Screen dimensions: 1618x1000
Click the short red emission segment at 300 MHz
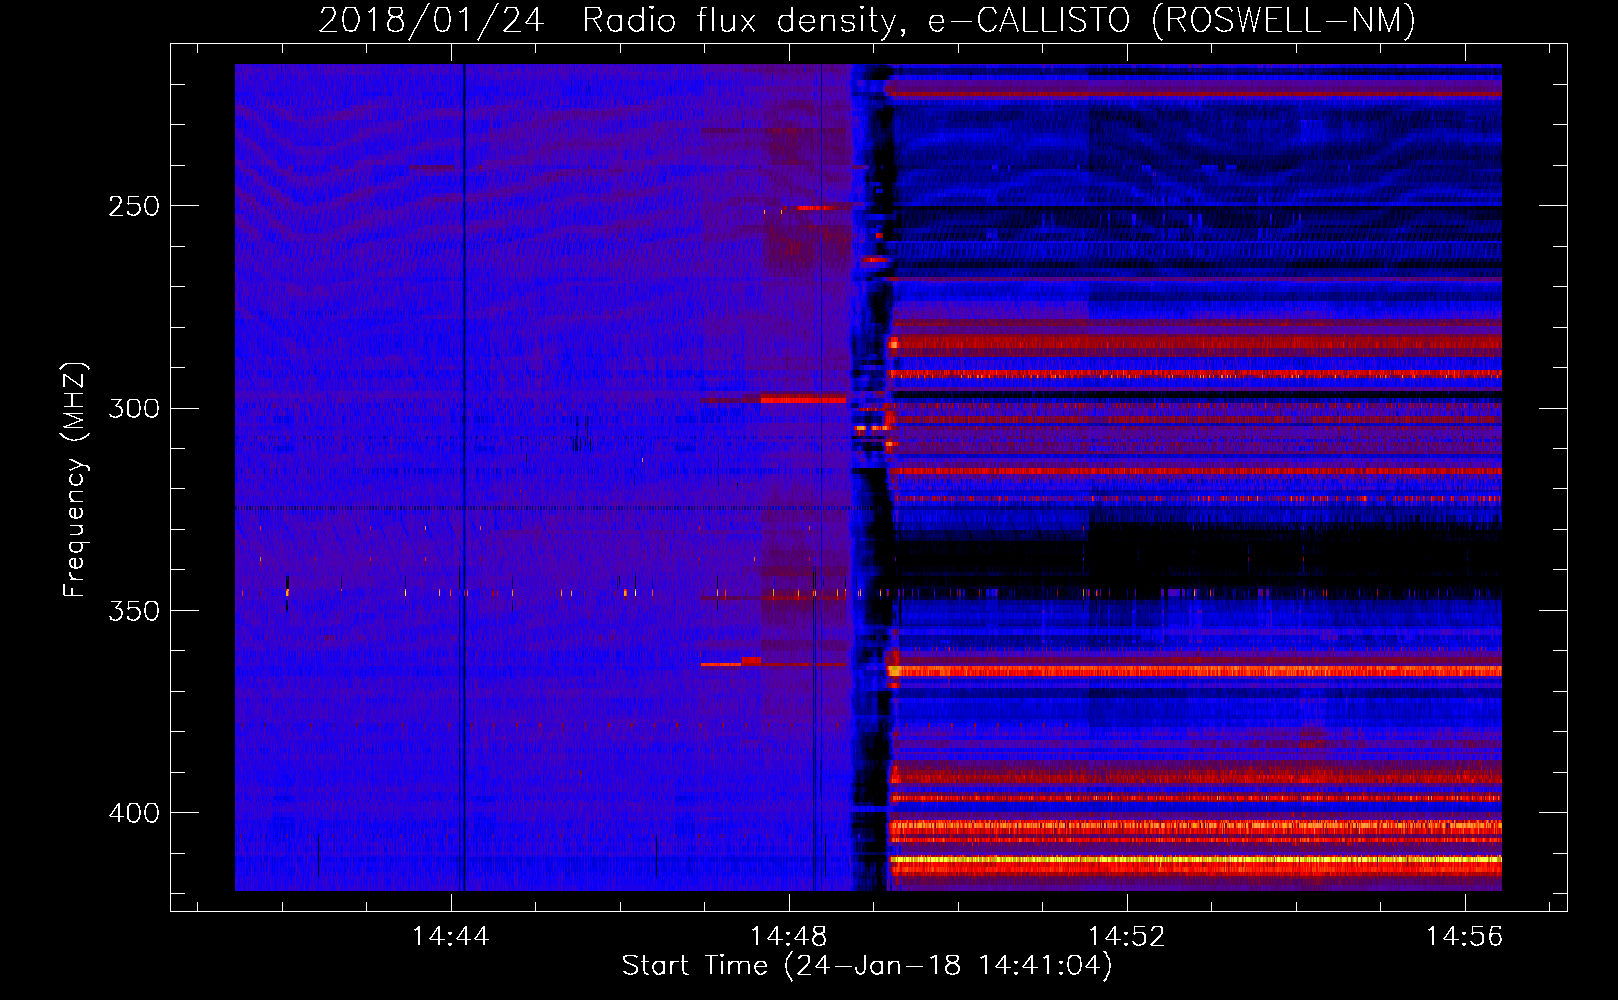[x=803, y=399]
